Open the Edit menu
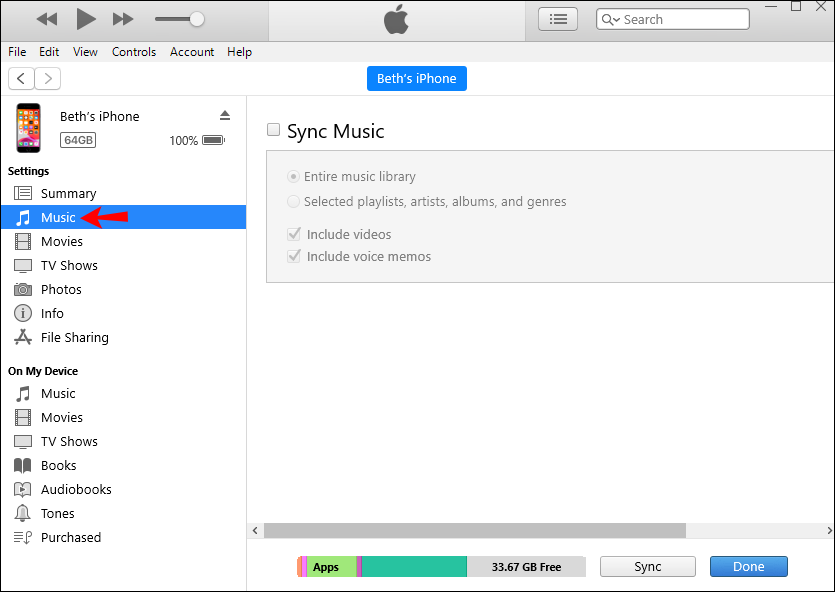 click(x=48, y=52)
